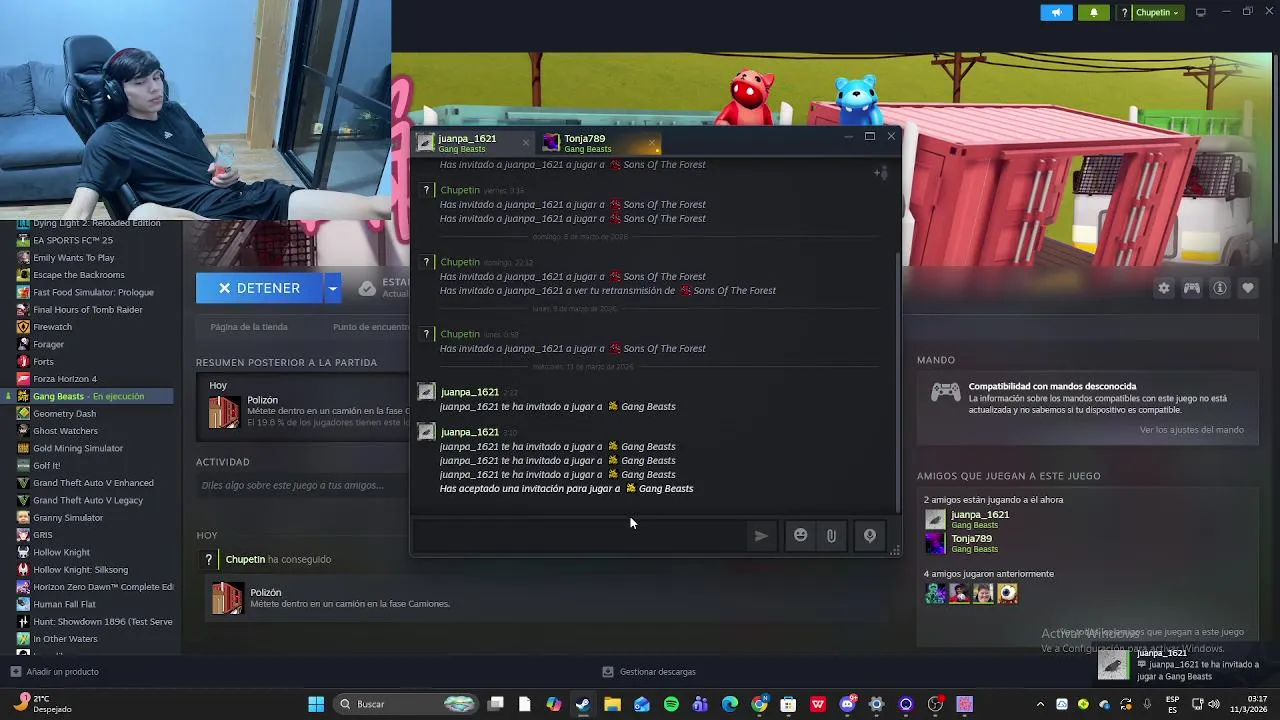This screenshot has width=1280, height=720.
Task: Open emoticon picker in chat
Action: tap(800, 536)
